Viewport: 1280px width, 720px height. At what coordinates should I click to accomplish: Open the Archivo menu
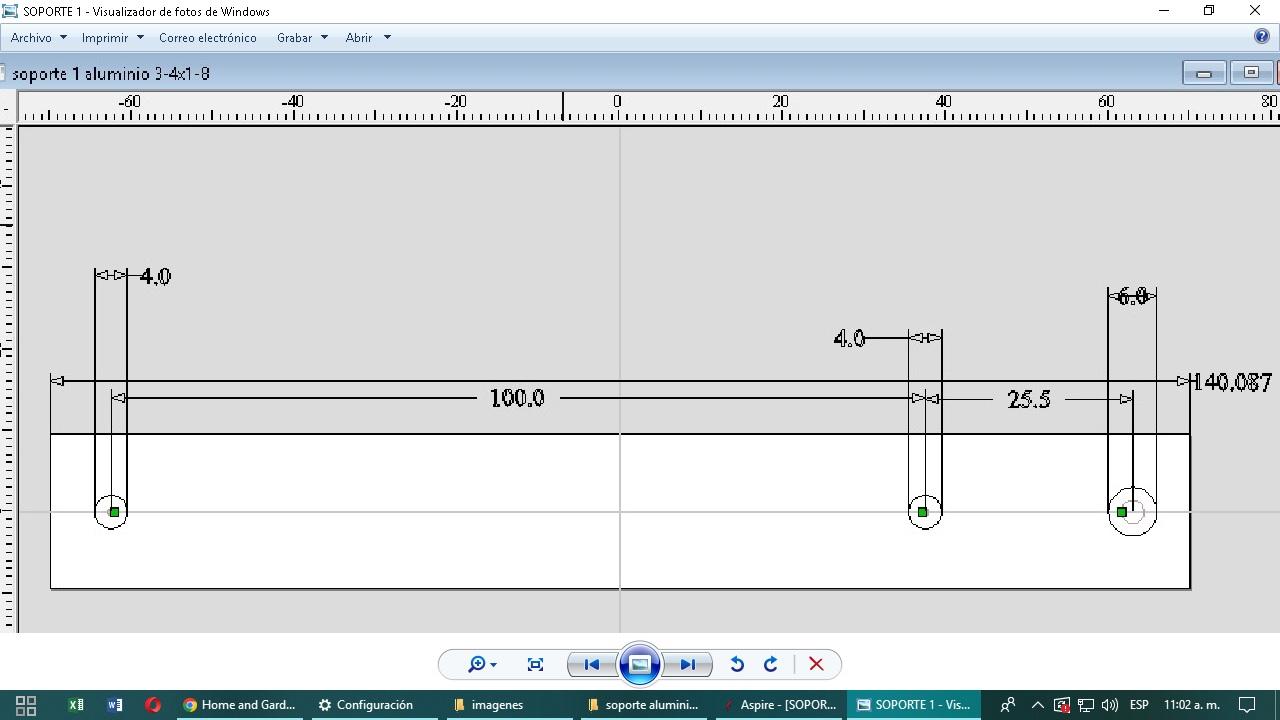[x=39, y=38]
